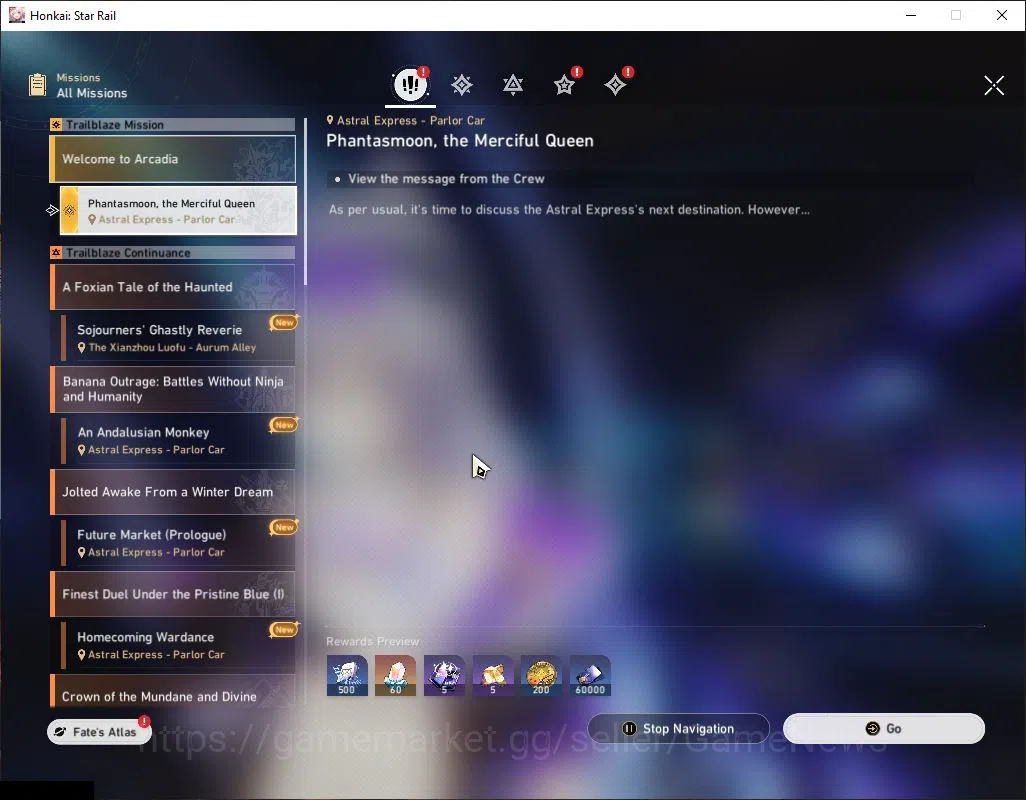Viewport: 1026px width, 800px height.
Task: Select A Foxian Tale of the Haunted
Action: tap(173, 287)
